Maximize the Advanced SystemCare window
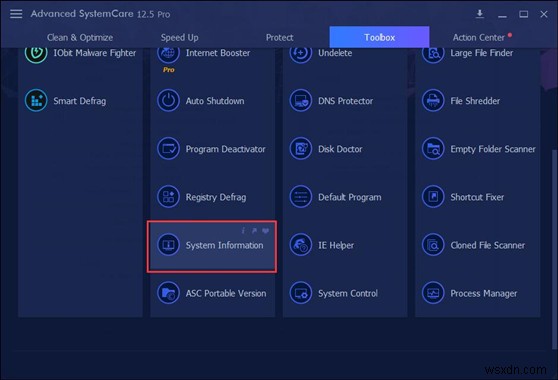The width and height of the screenshot is (558, 380). pos(523,14)
